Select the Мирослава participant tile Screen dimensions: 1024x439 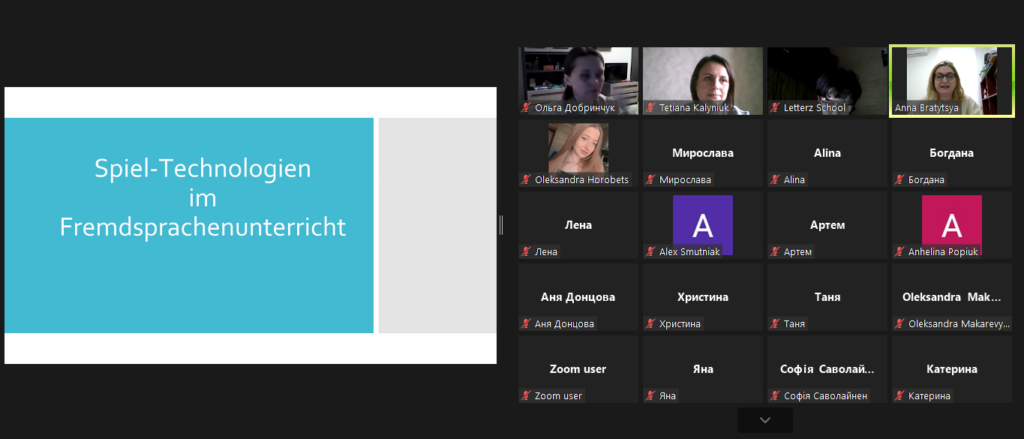[702, 153]
